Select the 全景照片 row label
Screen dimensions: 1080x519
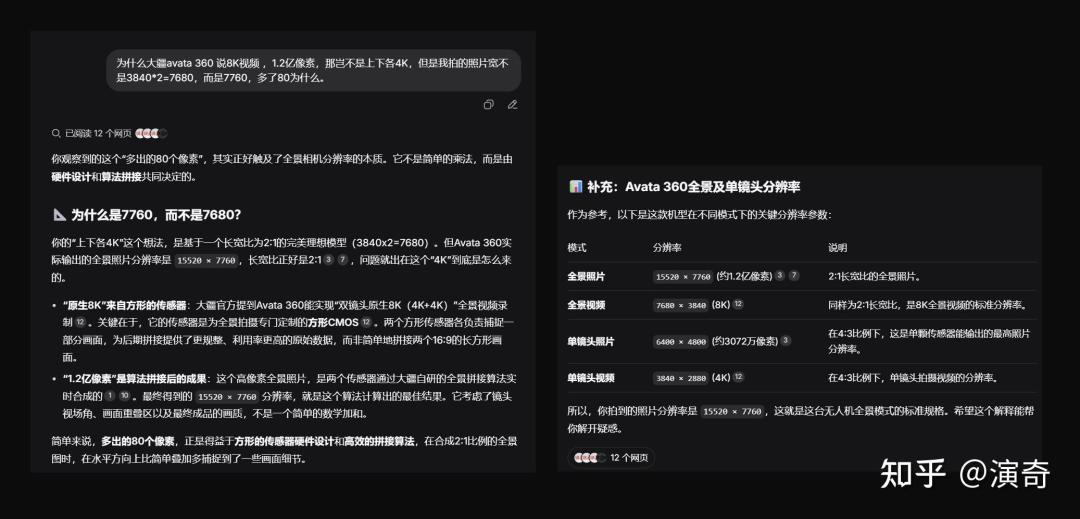[586, 276]
